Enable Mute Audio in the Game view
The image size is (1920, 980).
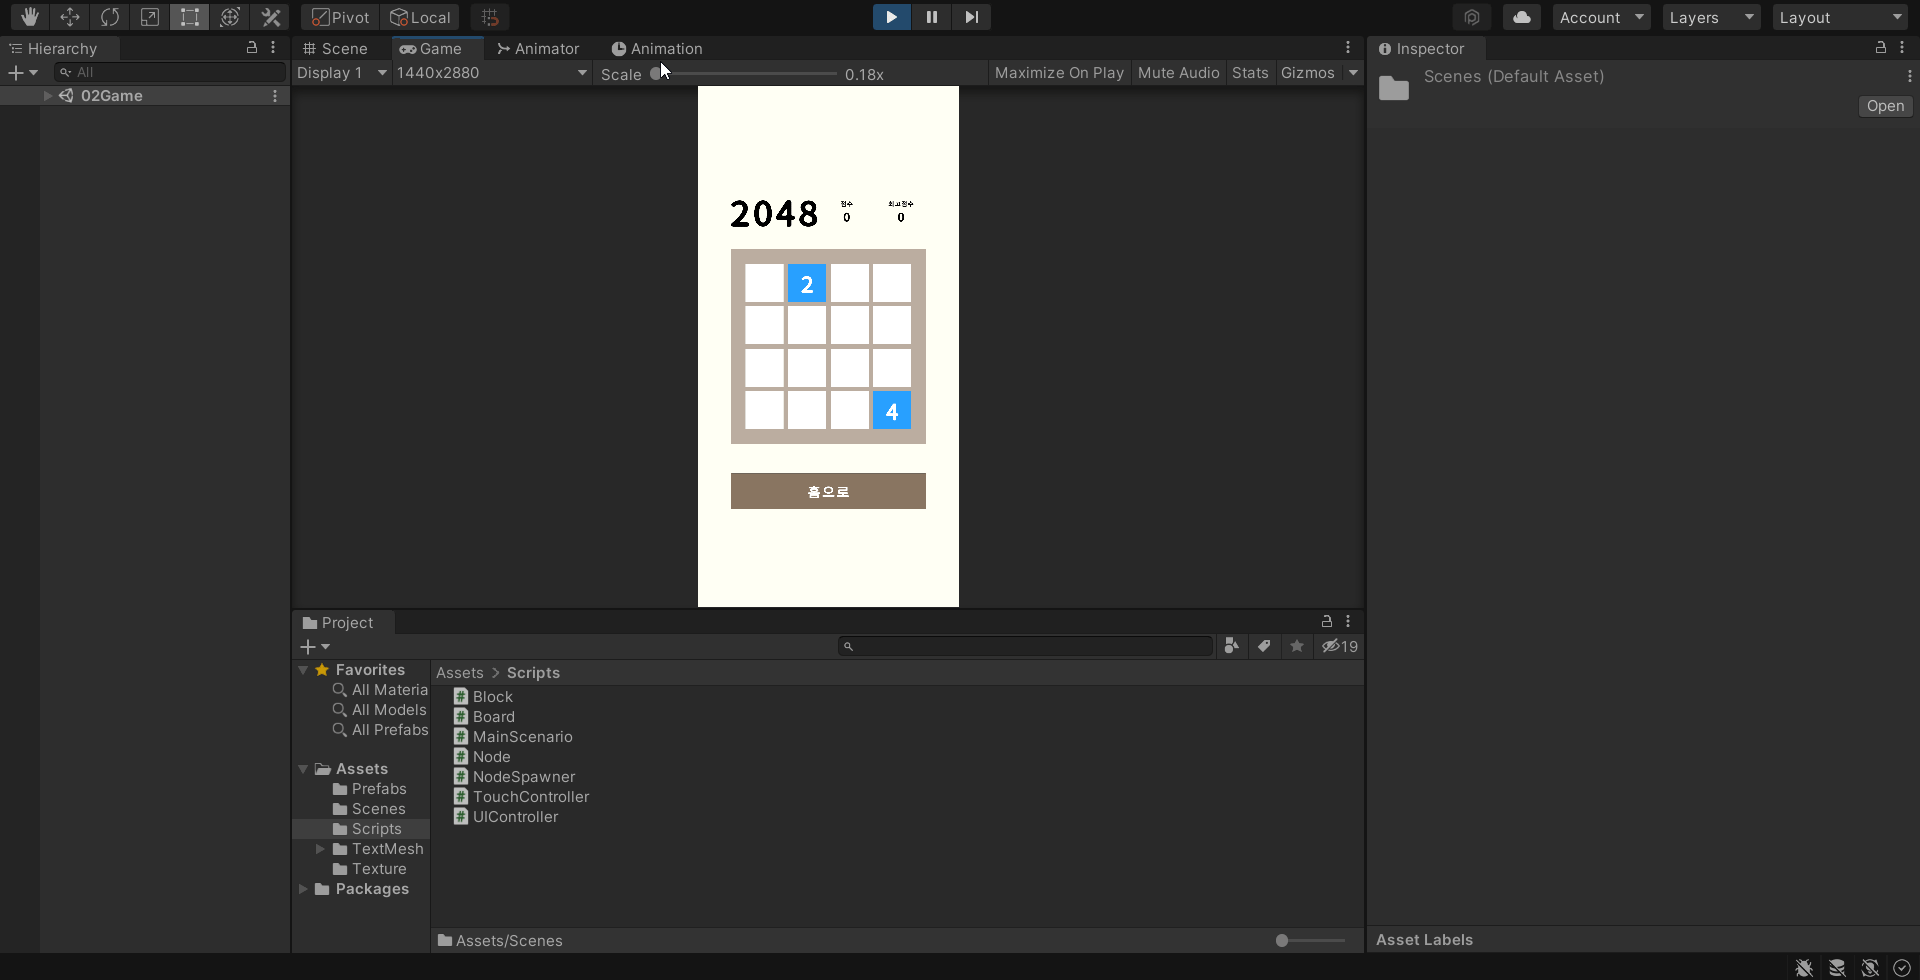pyautogui.click(x=1178, y=72)
